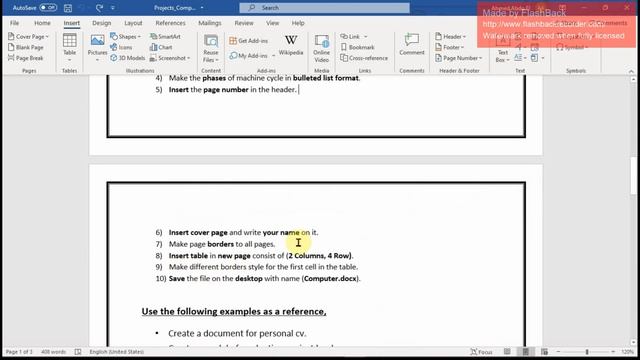Open the File tab

[x=14, y=23]
